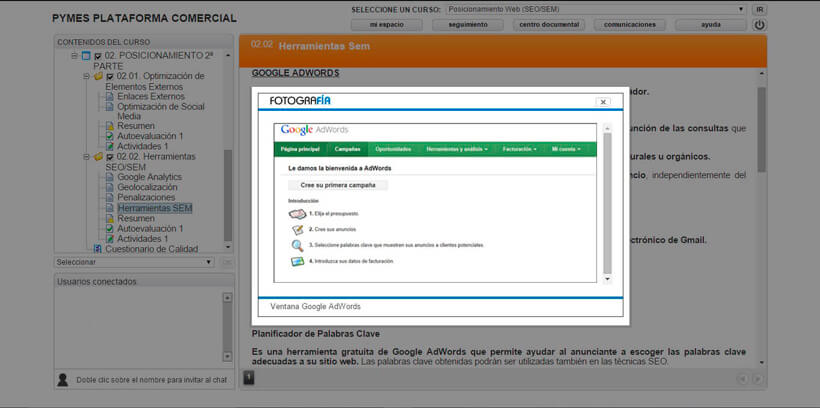The width and height of the screenshot is (820, 408).
Task: Open the Seleccione un curso dropdown
Action: point(596,9)
